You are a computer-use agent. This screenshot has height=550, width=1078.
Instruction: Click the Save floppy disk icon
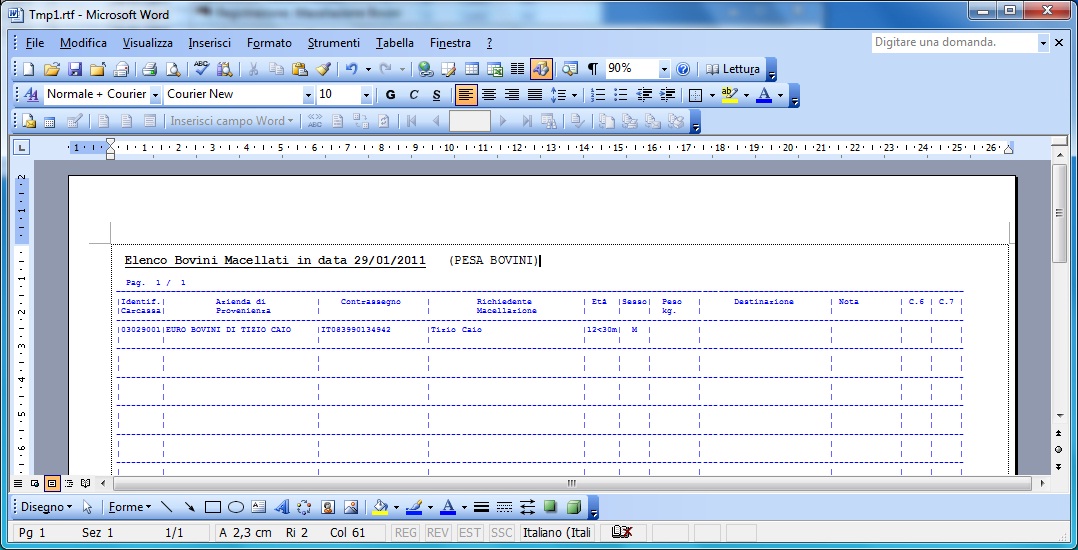point(74,69)
